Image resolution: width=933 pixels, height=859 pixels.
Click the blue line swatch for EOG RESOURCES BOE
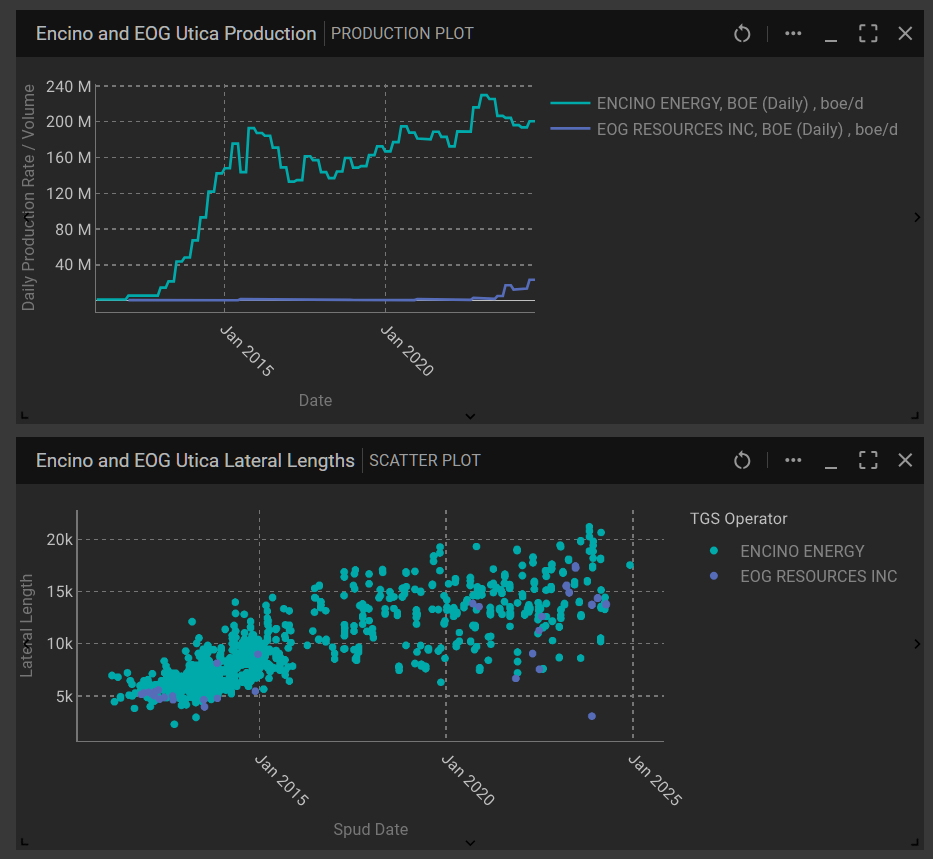570,128
